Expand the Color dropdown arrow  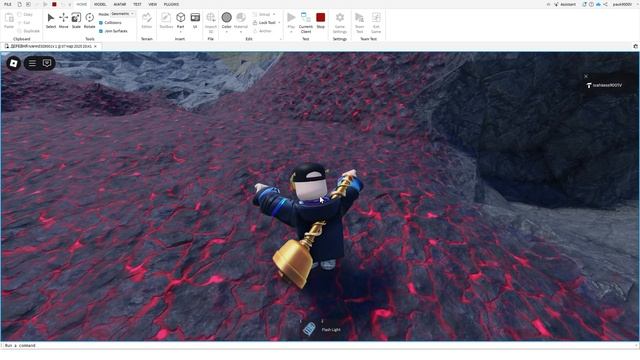[227, 32]
